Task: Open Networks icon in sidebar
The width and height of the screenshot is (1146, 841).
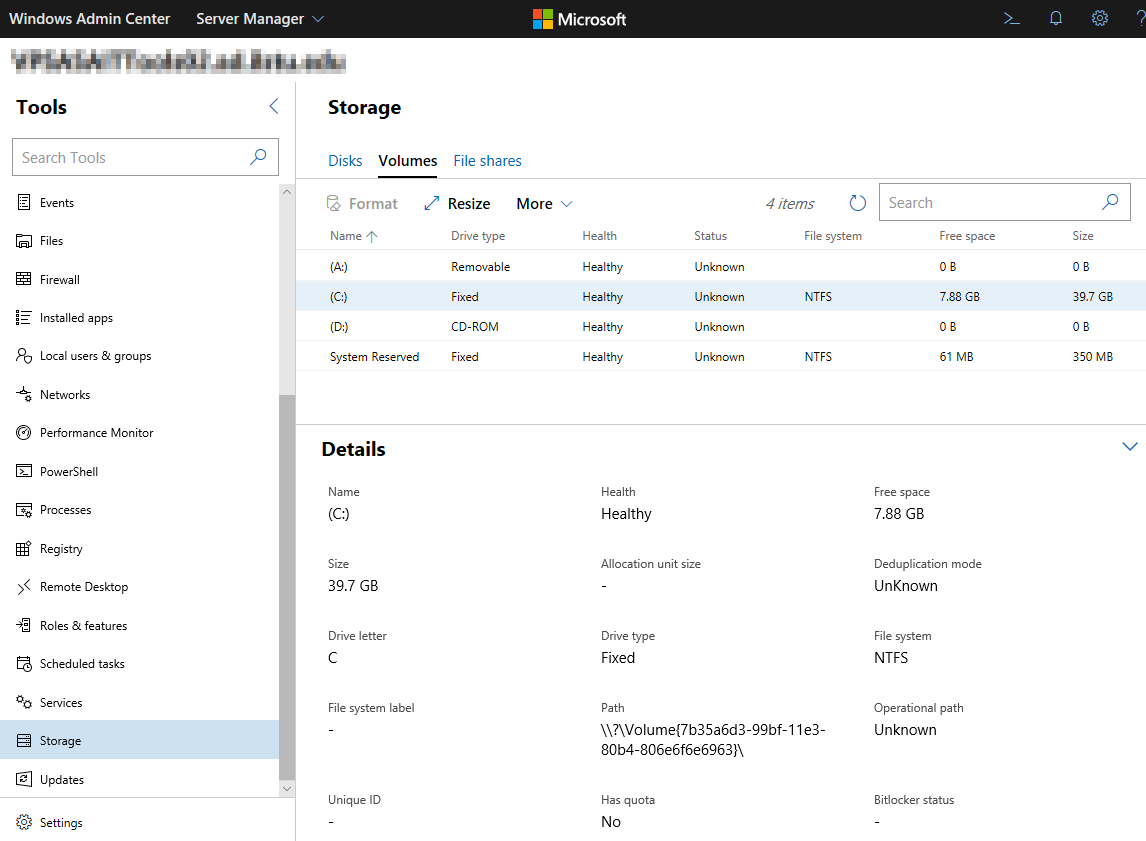Action: (24, 395)
